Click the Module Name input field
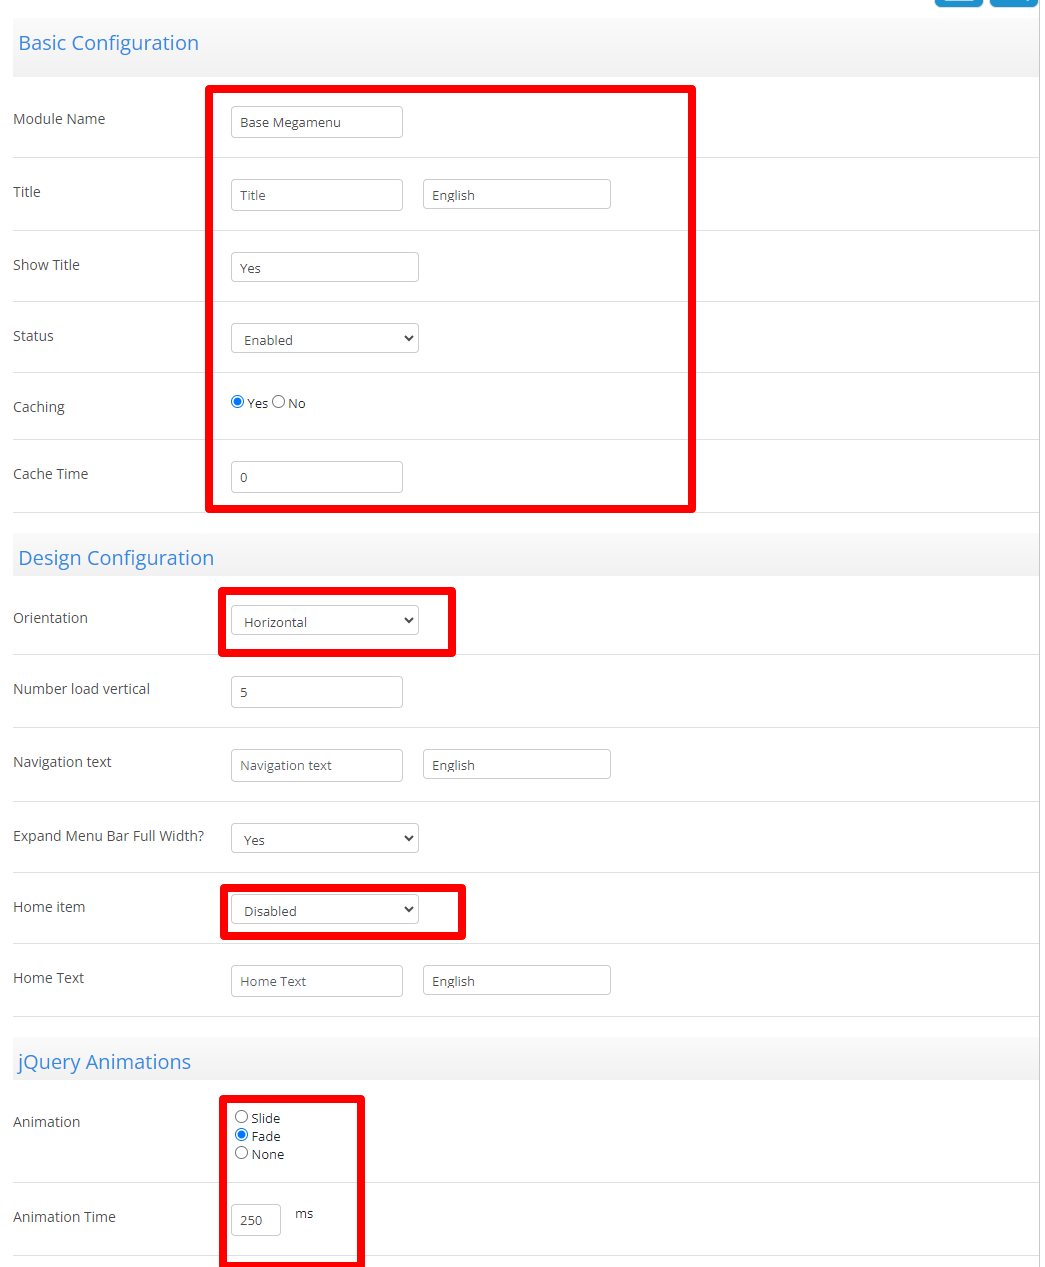 [x=316, y=122]
